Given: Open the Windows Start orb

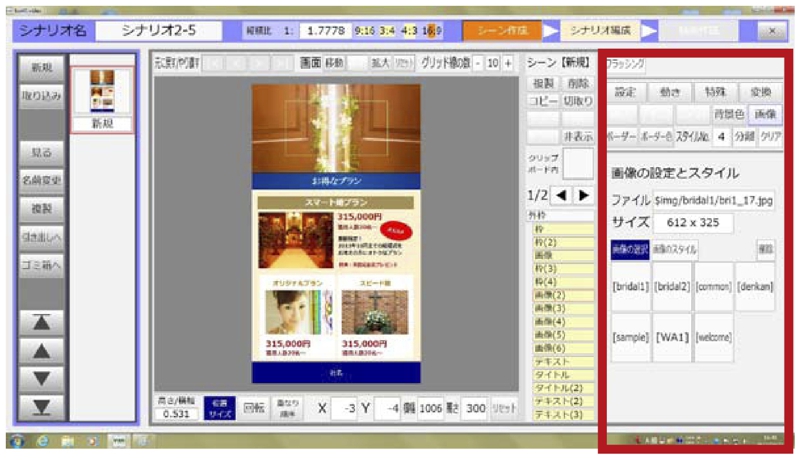Looking at the screenshot, I should pyautogui.click(x=16, y=441).
